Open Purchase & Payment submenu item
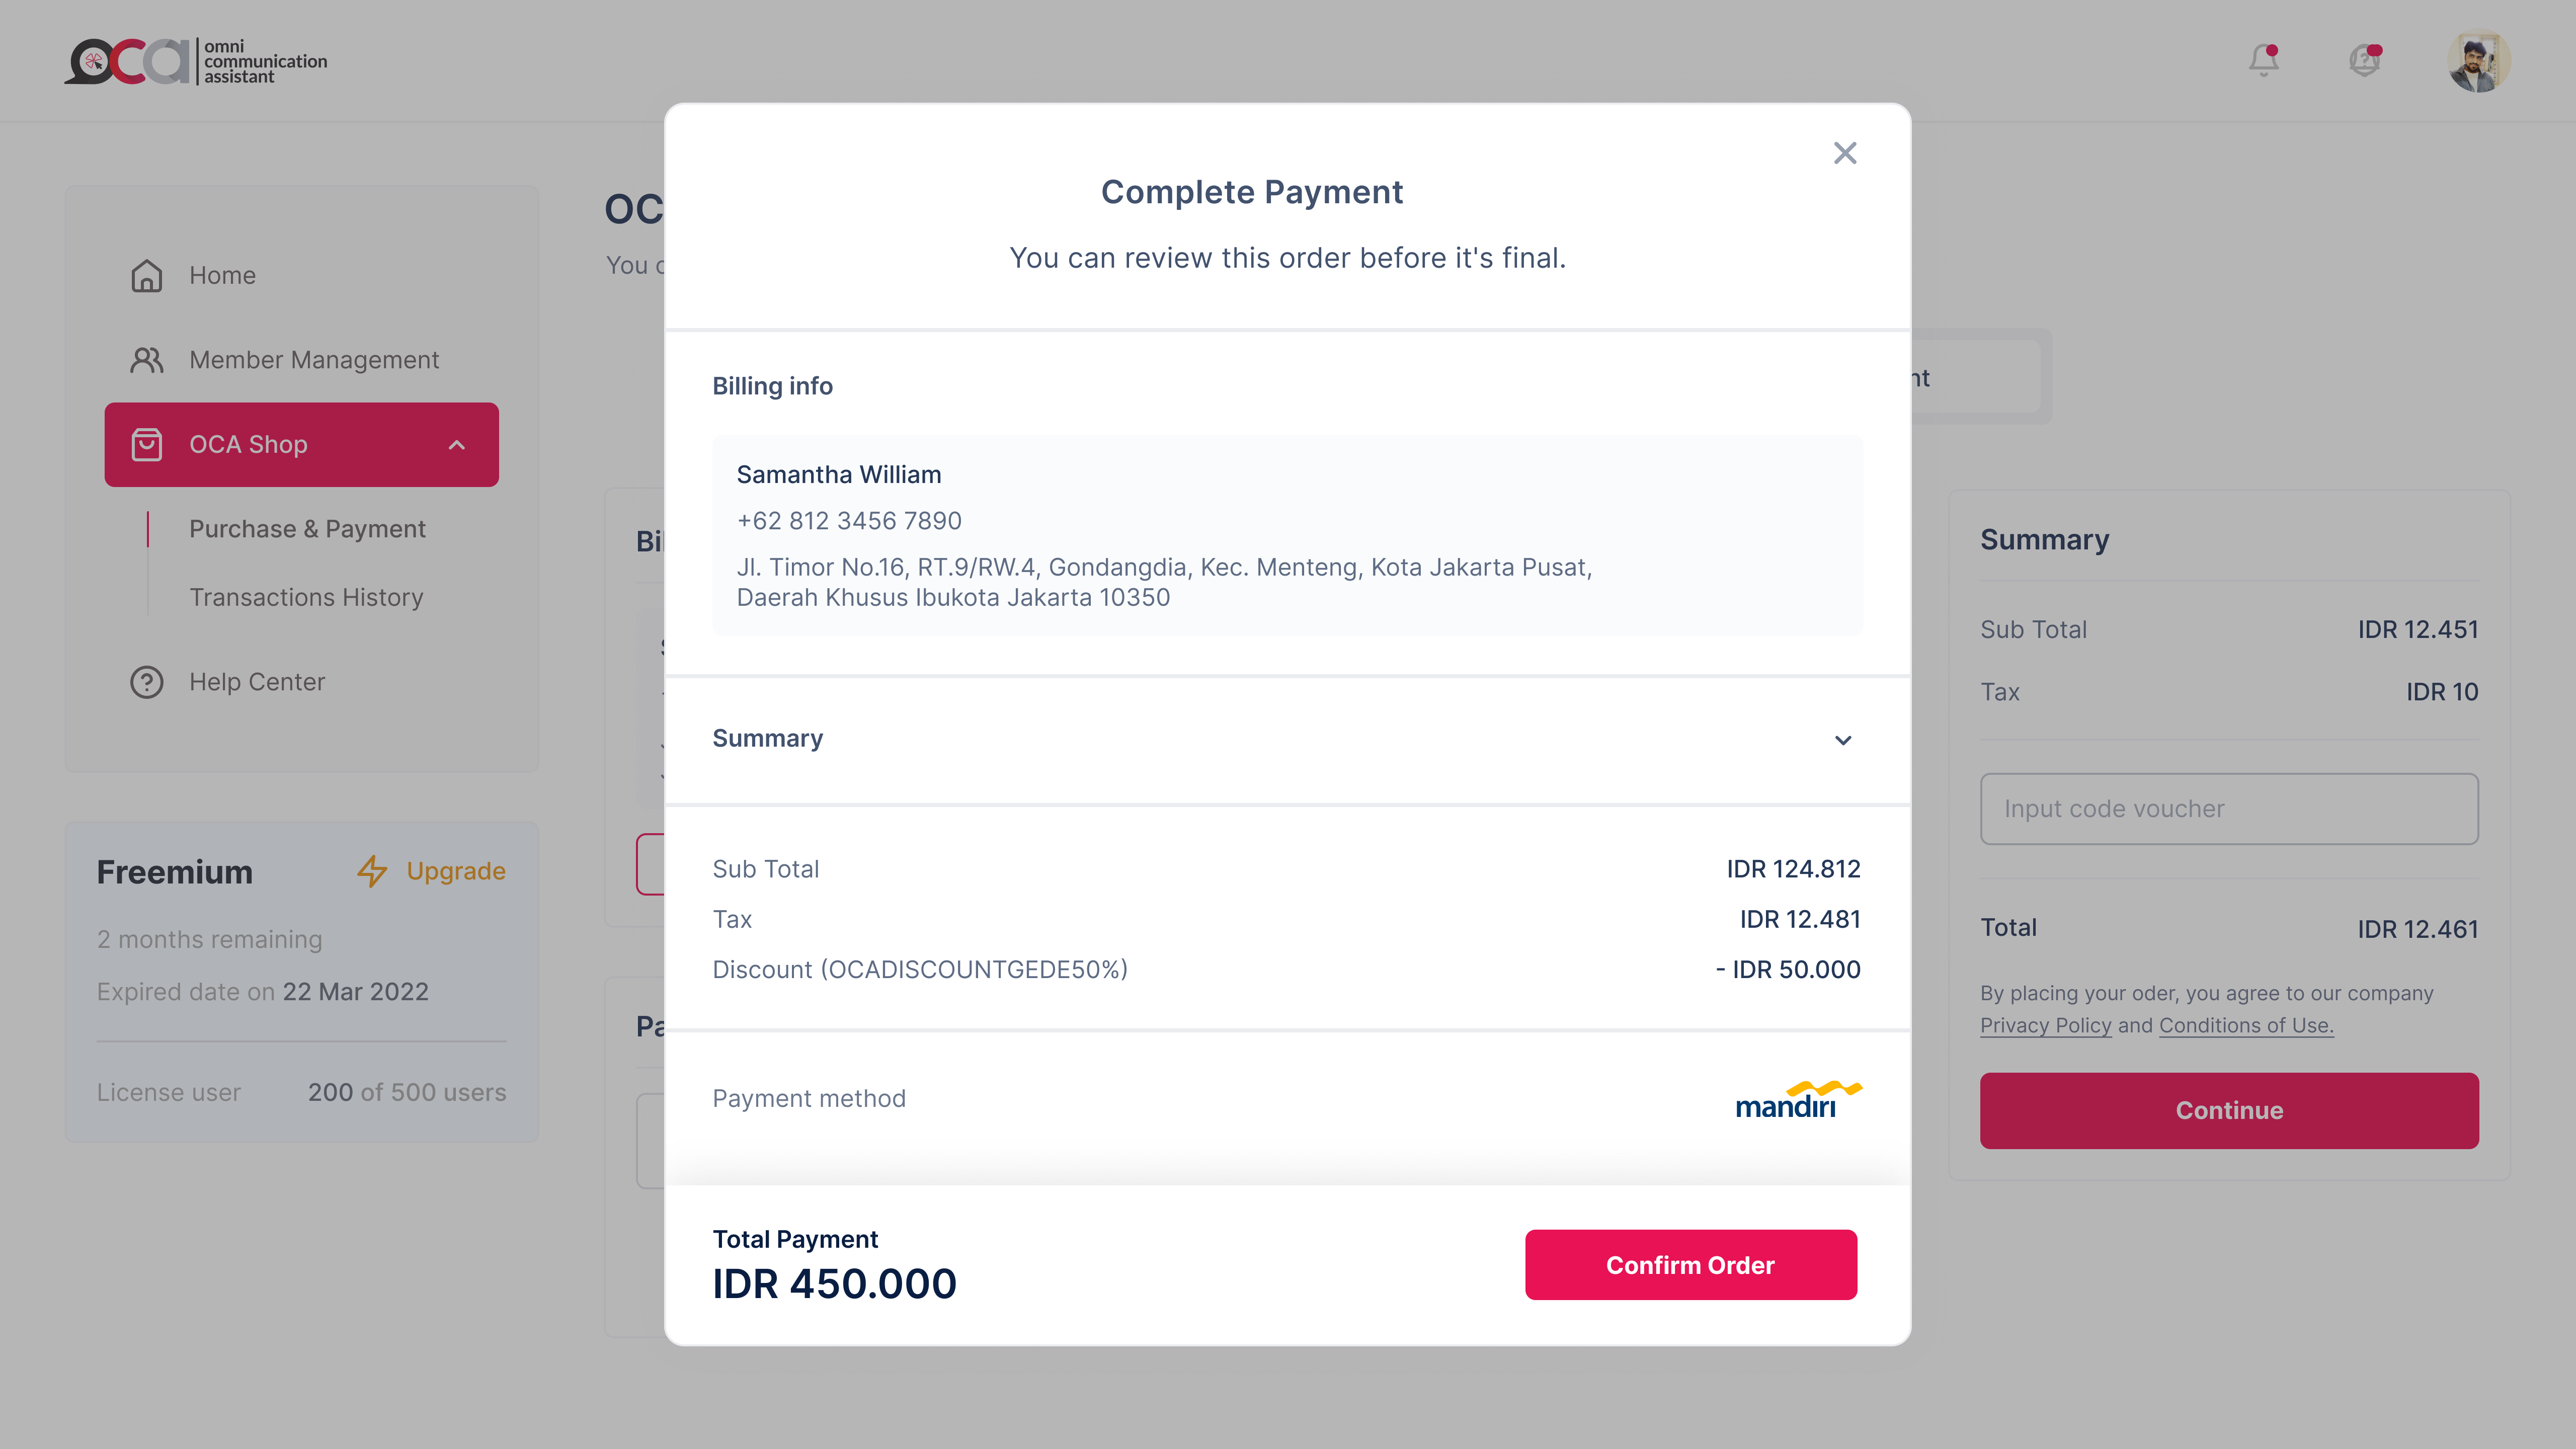 [x=307, y=529]
